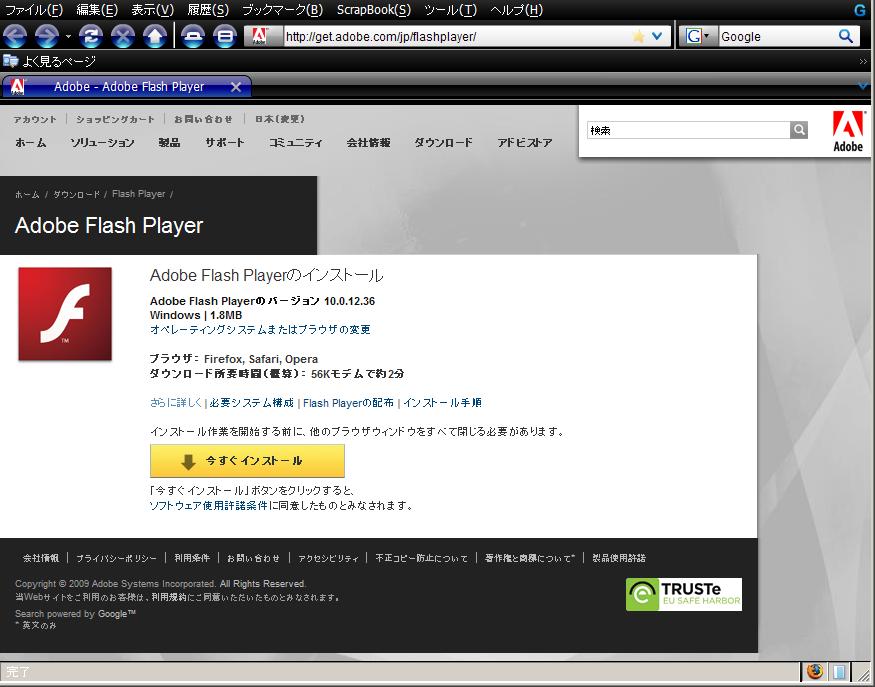The image size is (875, 687).
Task: Click the 日本(変更) region link
Action: point(280,119)
